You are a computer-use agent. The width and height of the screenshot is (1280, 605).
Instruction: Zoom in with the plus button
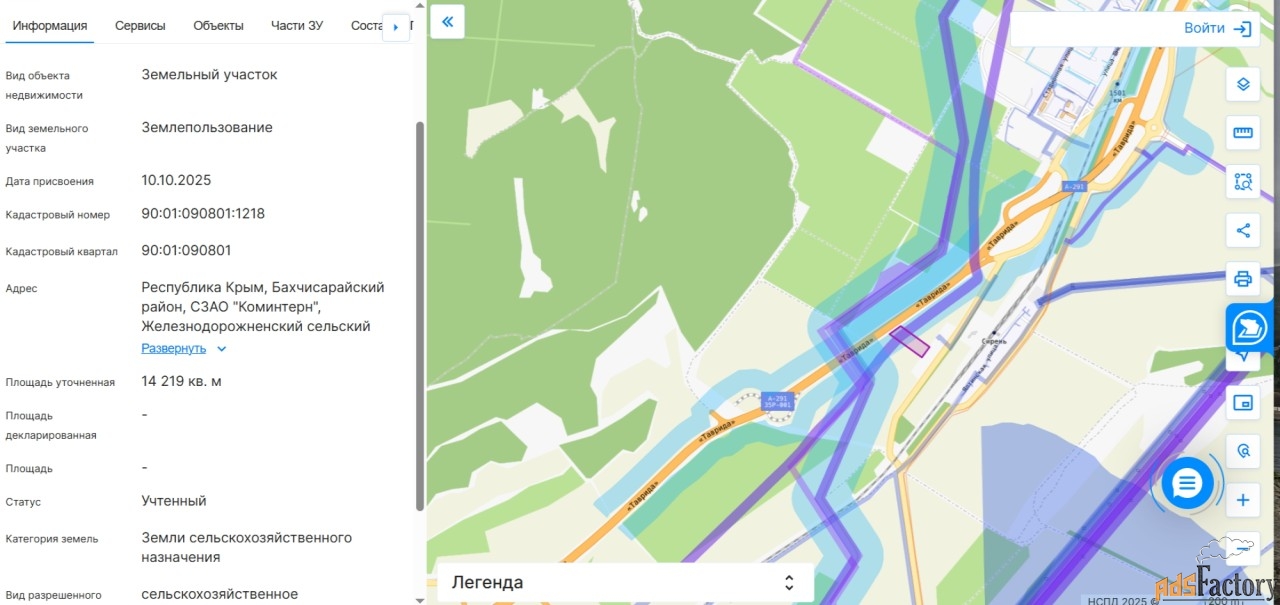(x=1243, y=500)
